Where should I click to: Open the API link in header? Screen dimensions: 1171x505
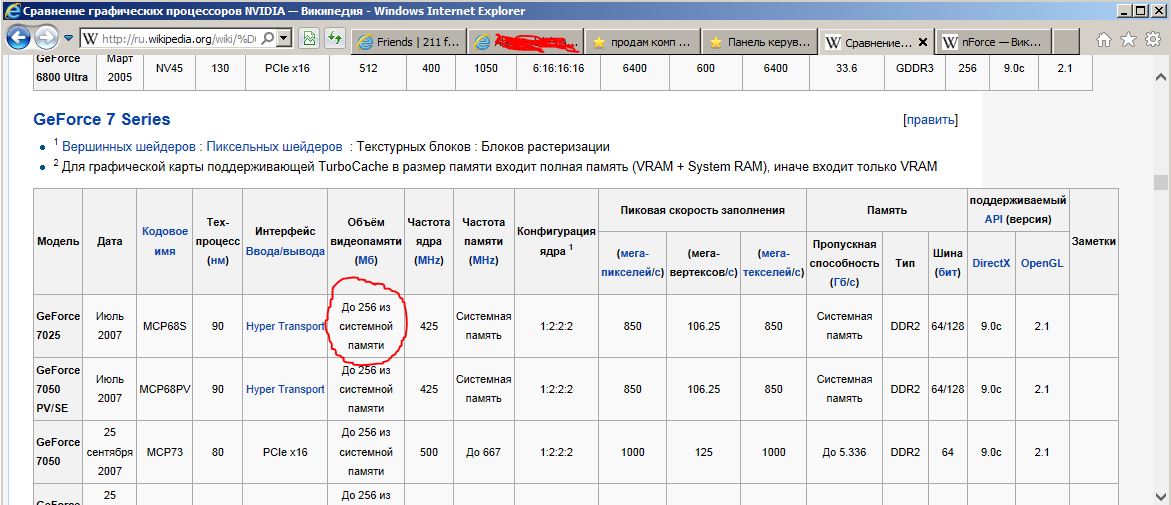coord(994,220)
